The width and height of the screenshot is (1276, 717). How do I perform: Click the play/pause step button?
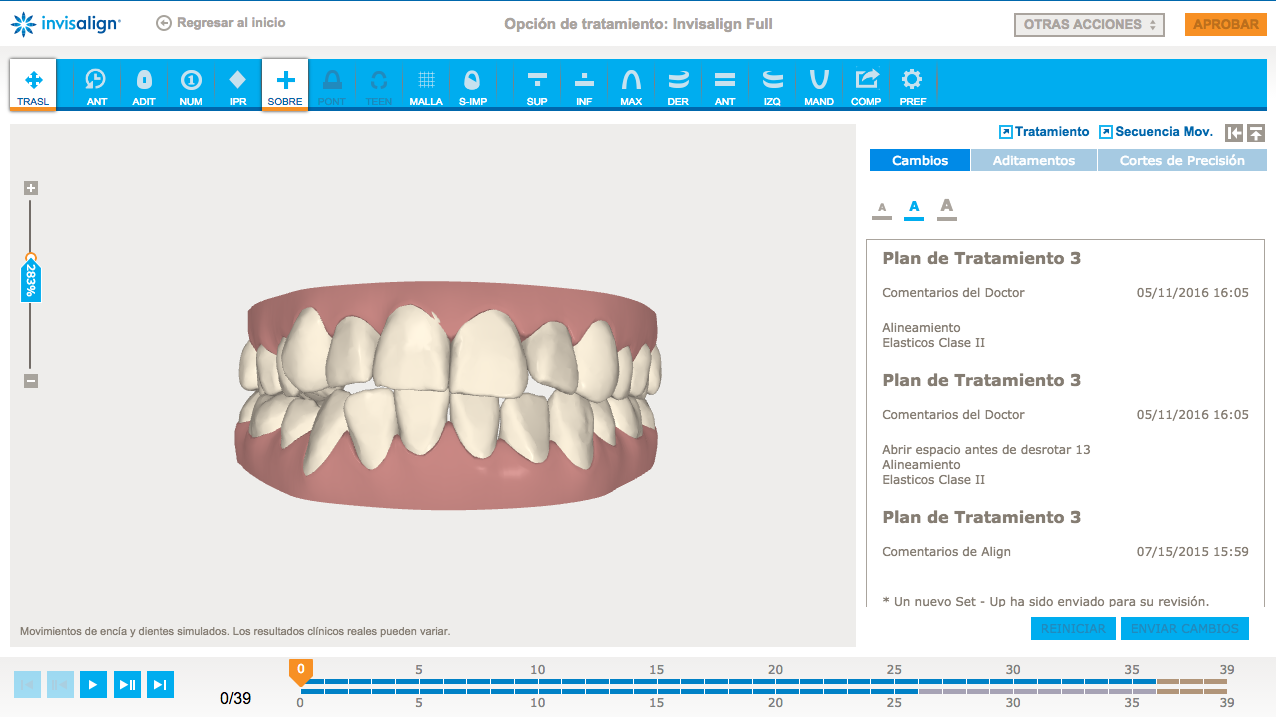click(127, 685)
